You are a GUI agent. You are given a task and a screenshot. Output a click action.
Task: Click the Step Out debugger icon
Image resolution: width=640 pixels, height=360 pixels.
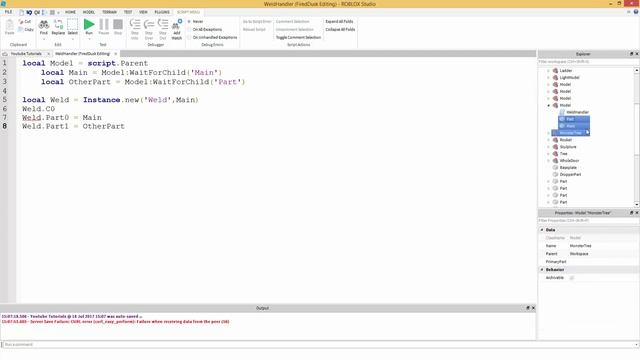click(163, 24)
